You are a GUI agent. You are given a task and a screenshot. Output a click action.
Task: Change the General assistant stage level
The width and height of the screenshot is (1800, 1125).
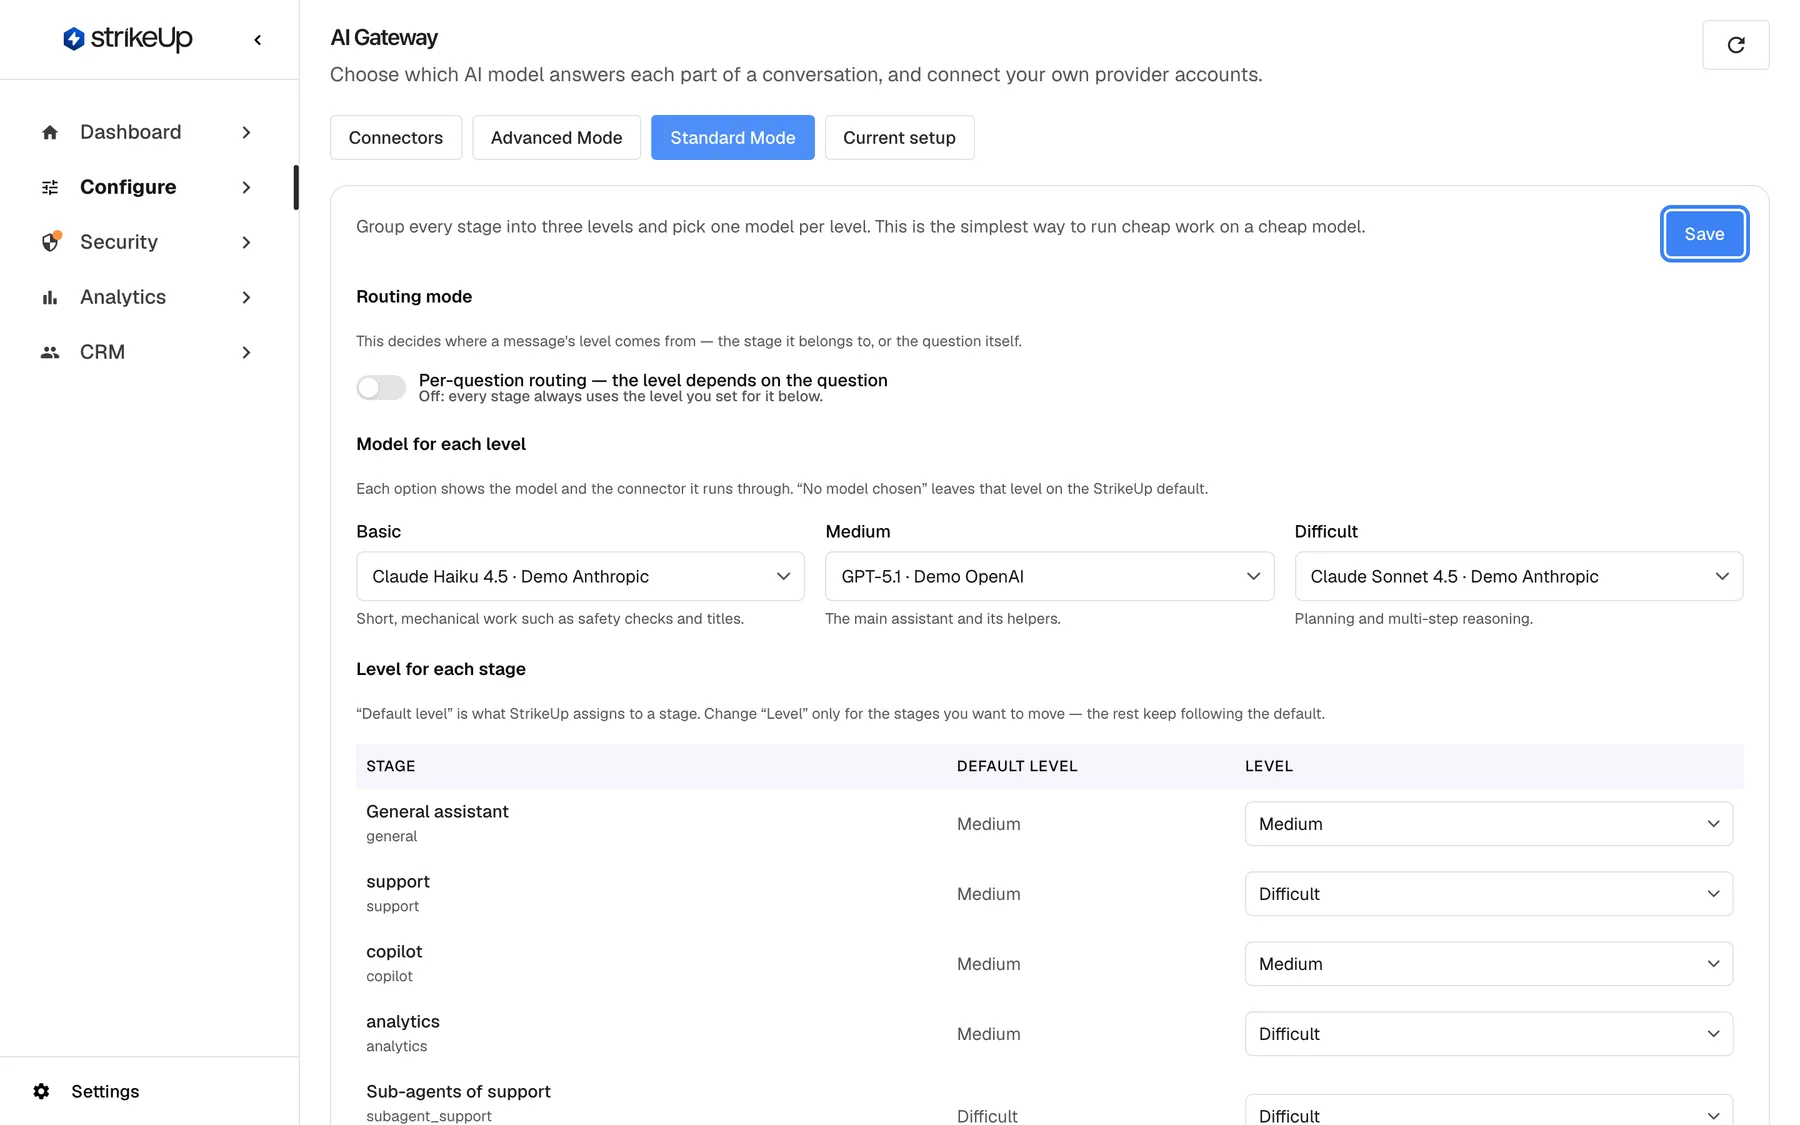coord(1488,824)
